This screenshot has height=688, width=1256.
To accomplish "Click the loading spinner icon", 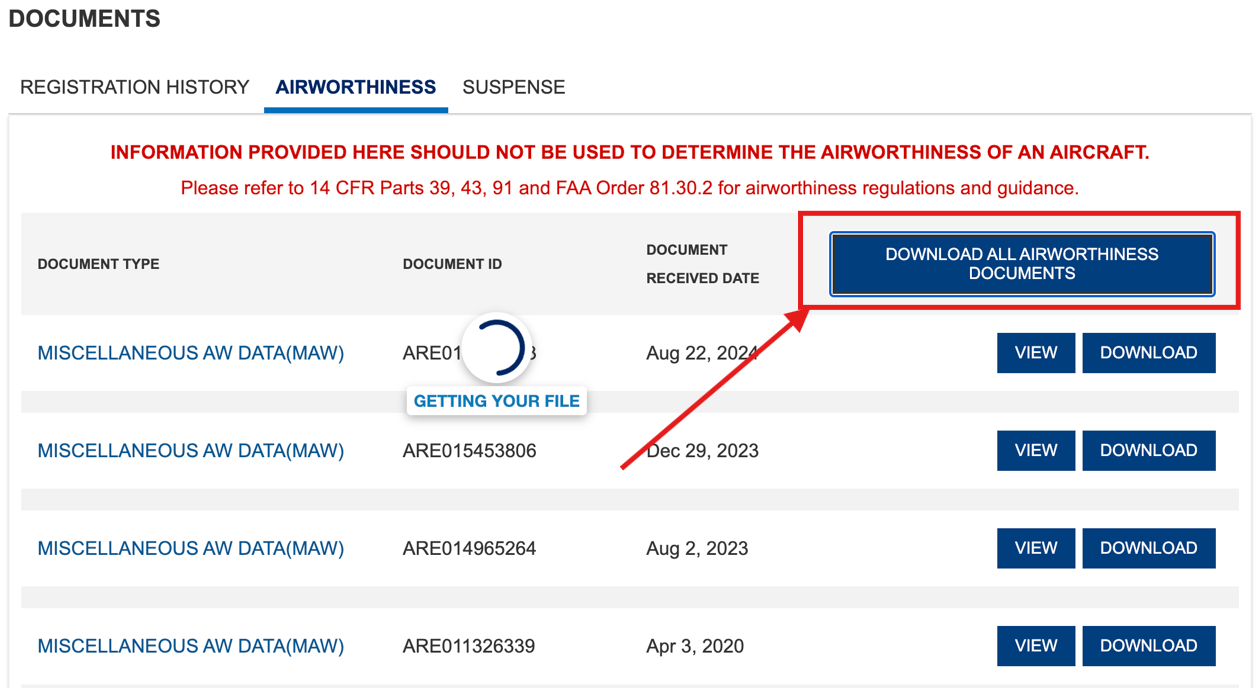I will coord(496,349).
